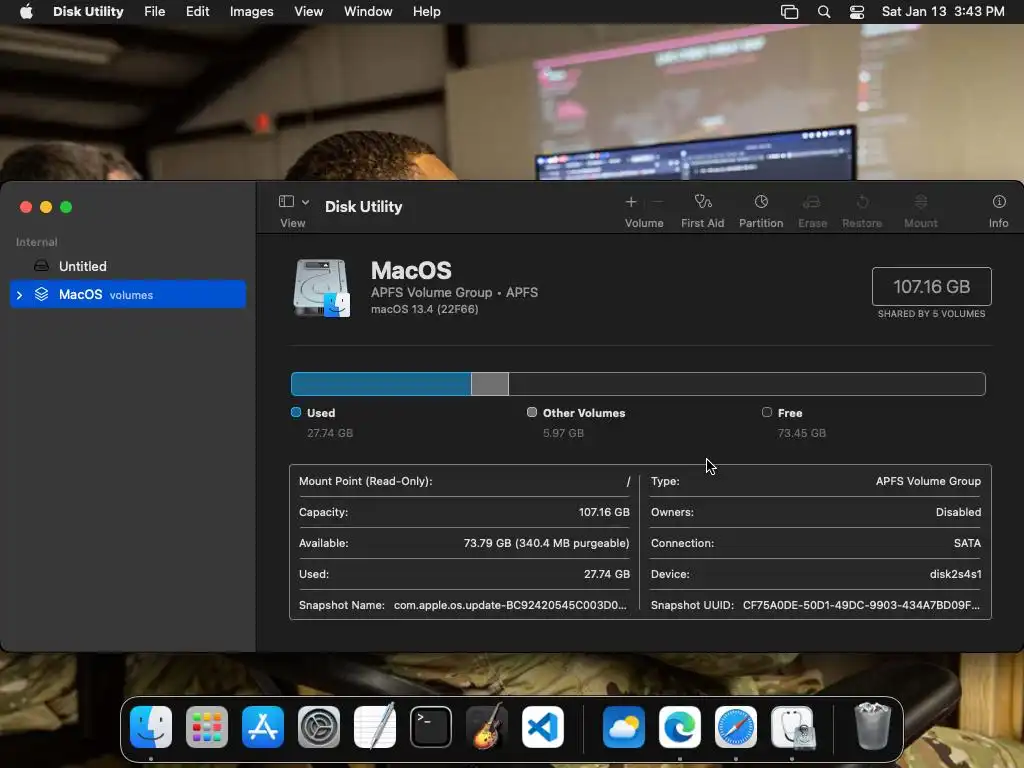The image size is (1024, 768).
Task: Click the date and time in the menu bar
Action: 943,12
